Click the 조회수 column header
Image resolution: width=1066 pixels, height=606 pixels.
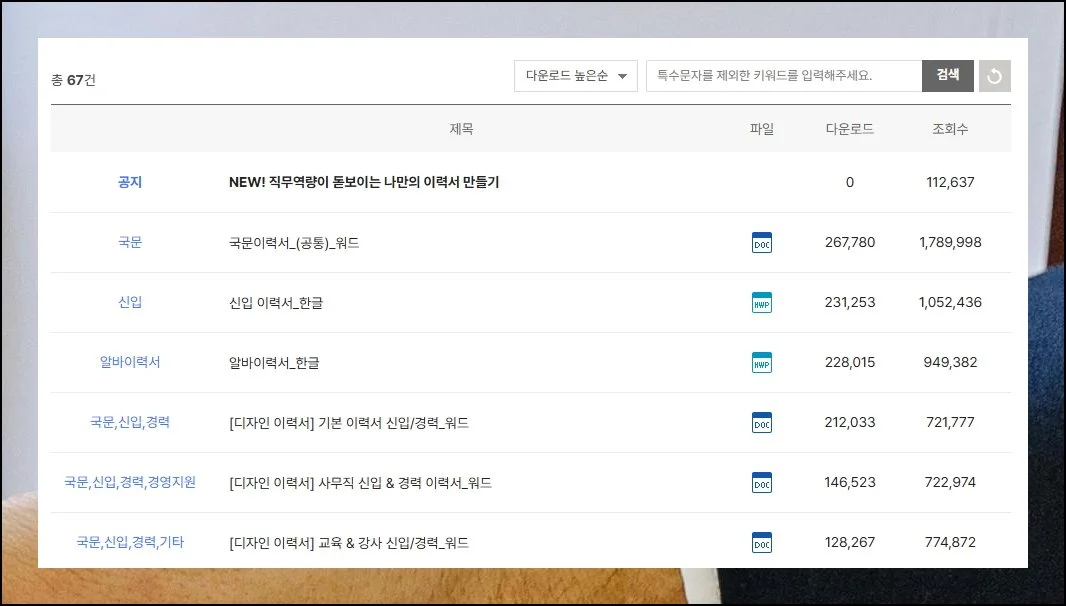950,129
